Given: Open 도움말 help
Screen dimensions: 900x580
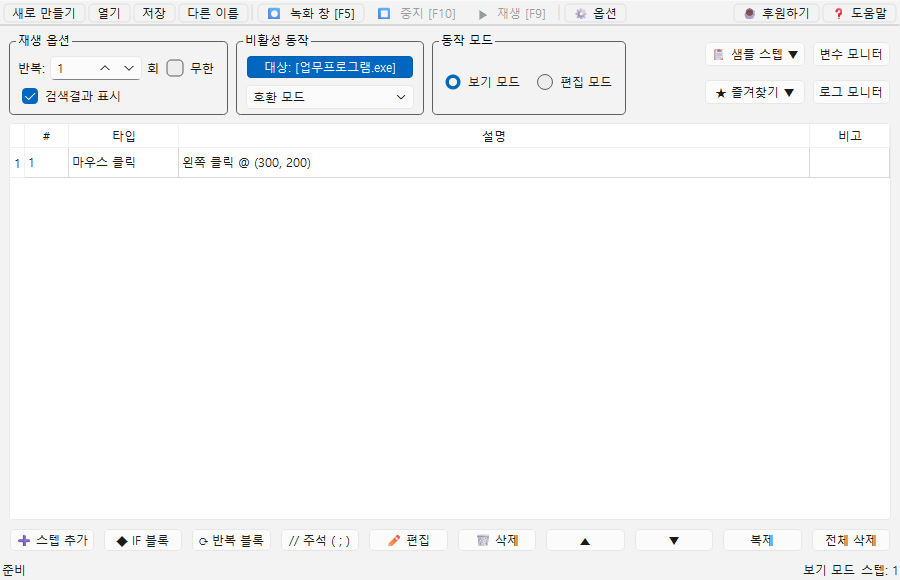Looking at the screenshot, I should coord(860,13).
